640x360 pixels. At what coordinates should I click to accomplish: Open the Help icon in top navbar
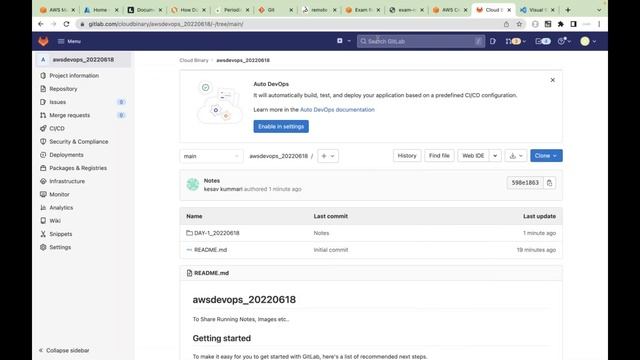point(564,41)
